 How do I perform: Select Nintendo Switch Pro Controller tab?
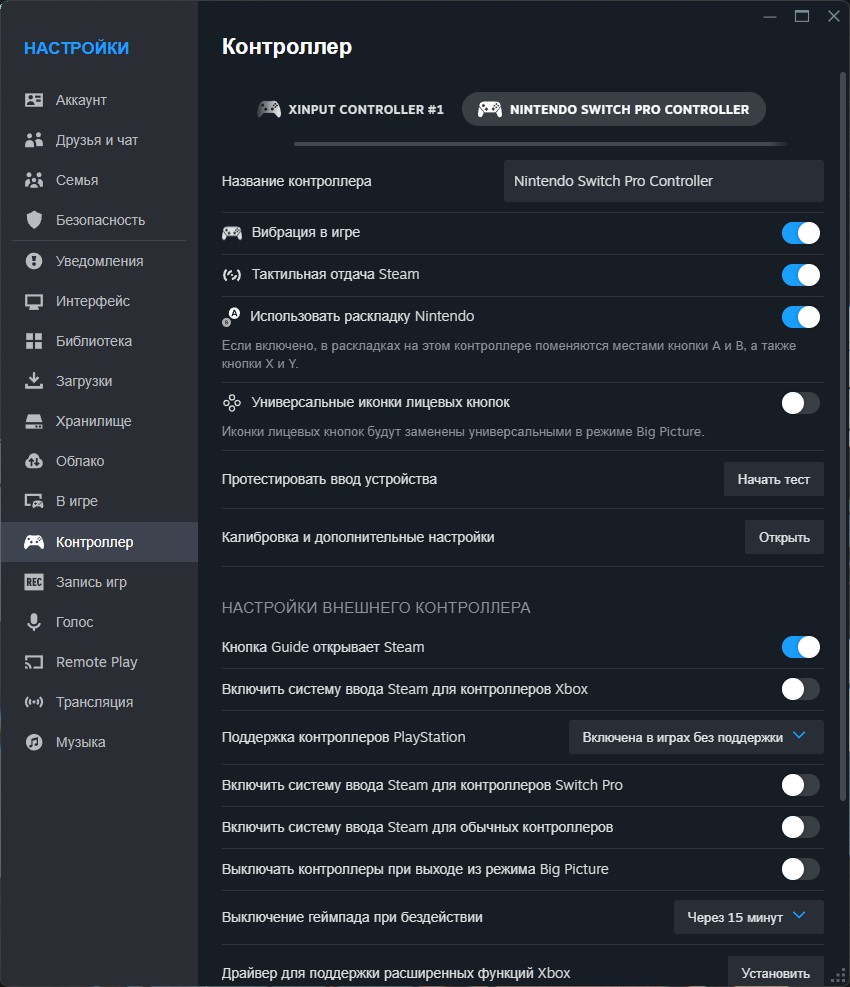pos(614,110)
